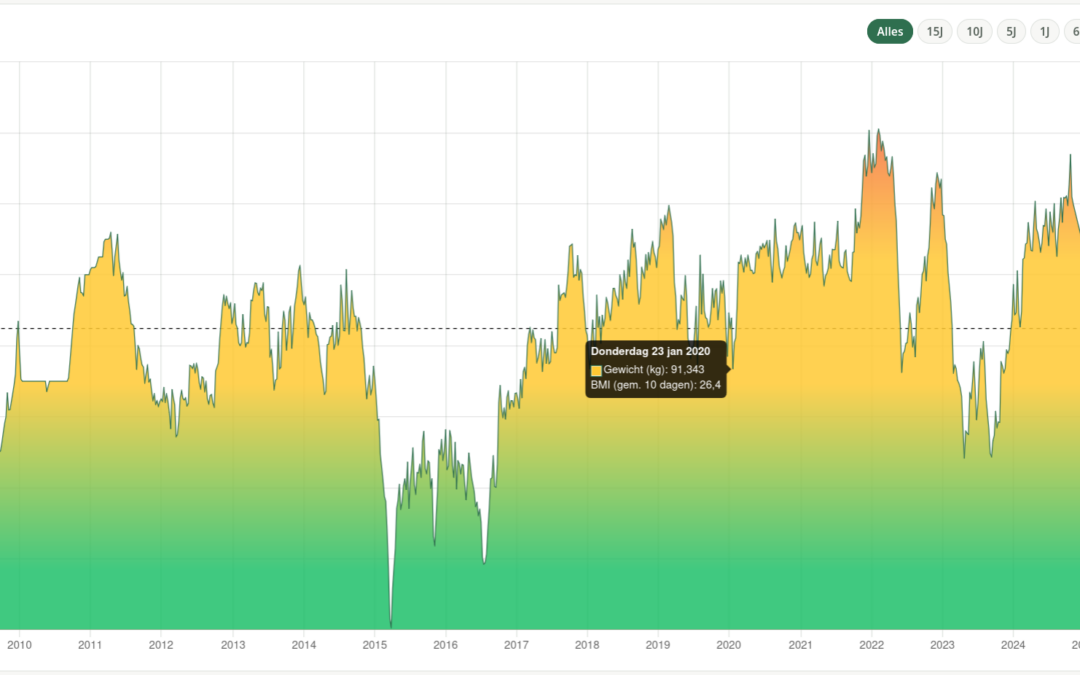Choose the 2017 label on the axis
Image resolution: width=1080 pixels, height=675 pixels.
[x=517, y=645]
